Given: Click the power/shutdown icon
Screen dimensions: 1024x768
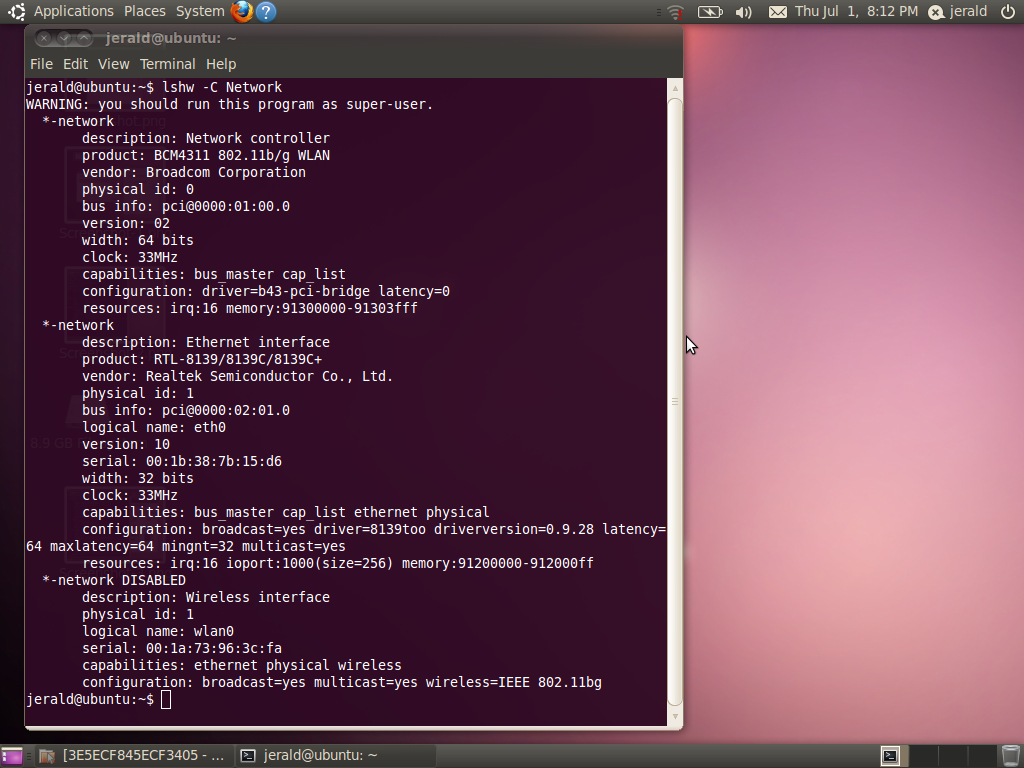Looking at the screenshot, I should 1007,12.
